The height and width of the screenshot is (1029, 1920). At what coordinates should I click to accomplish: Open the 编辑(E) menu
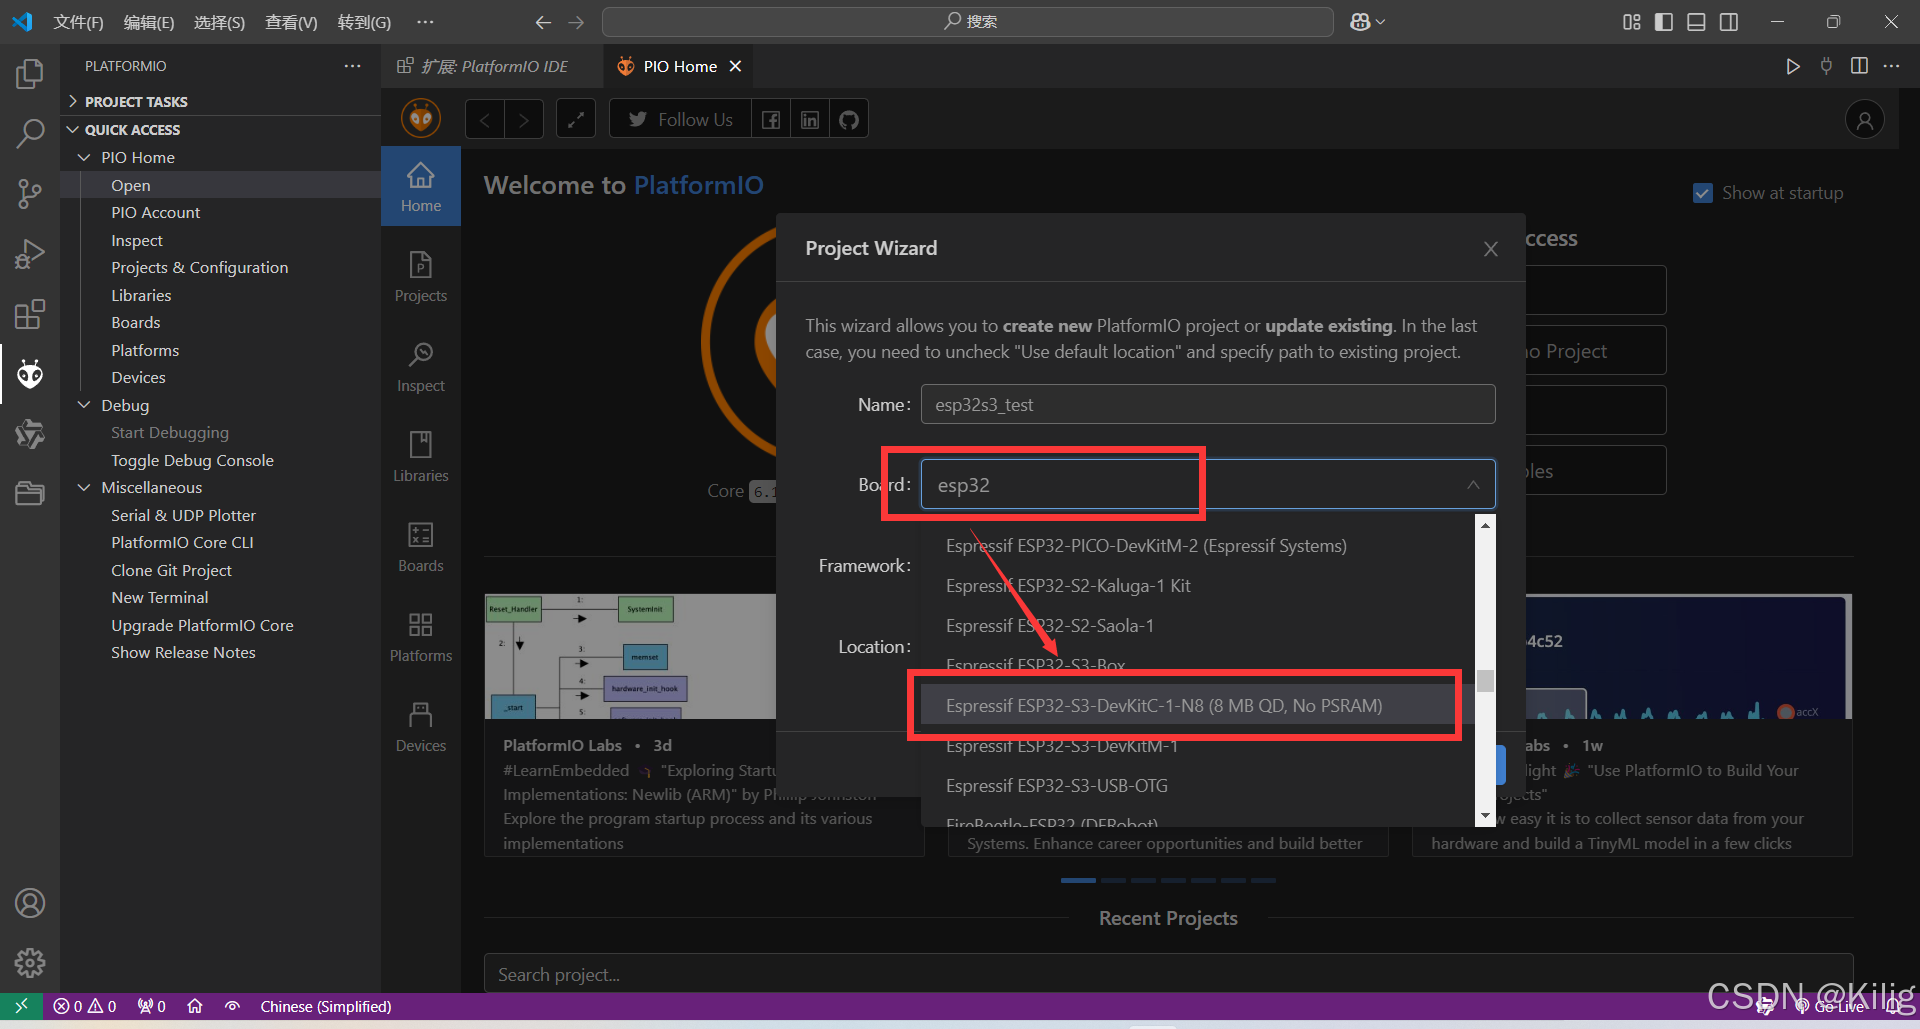click(x=148, y=22)
